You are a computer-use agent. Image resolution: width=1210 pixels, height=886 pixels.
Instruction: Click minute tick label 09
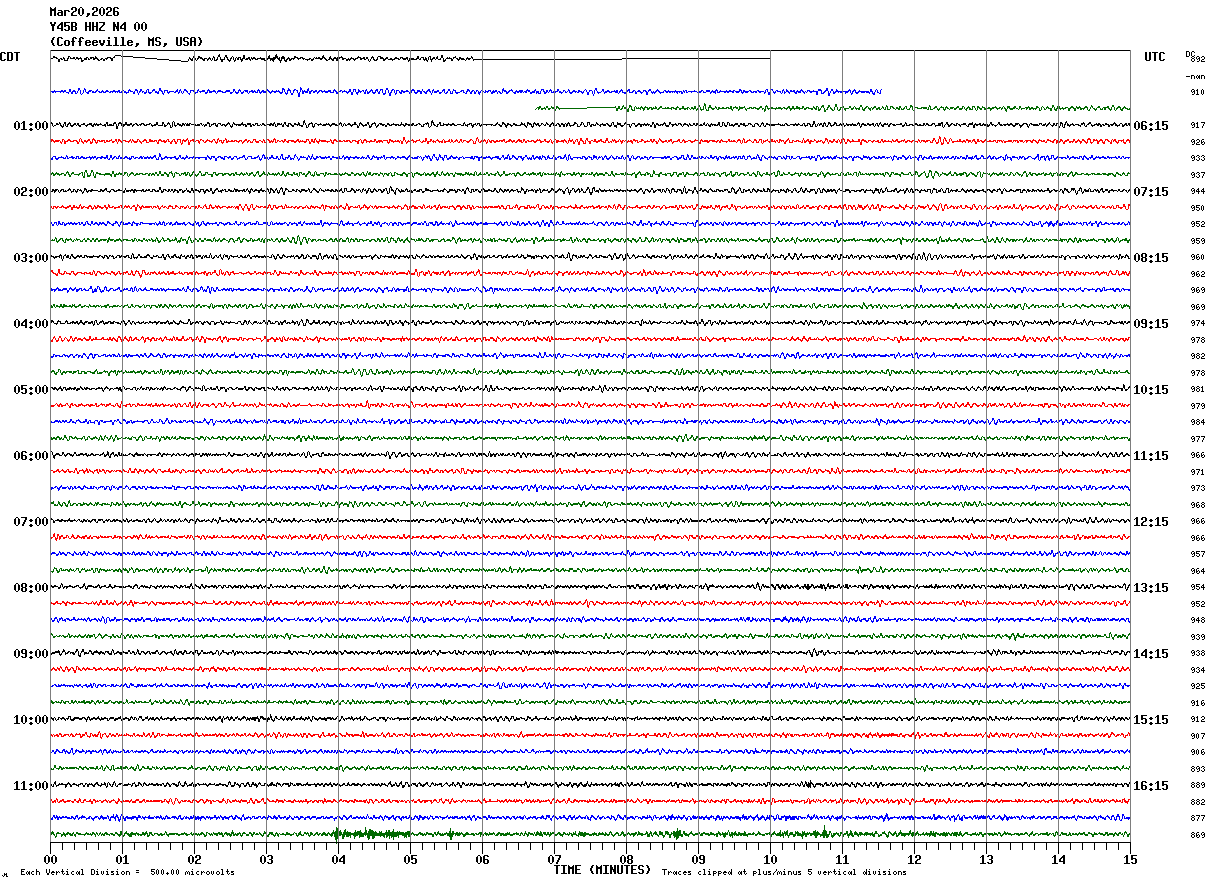698,859
